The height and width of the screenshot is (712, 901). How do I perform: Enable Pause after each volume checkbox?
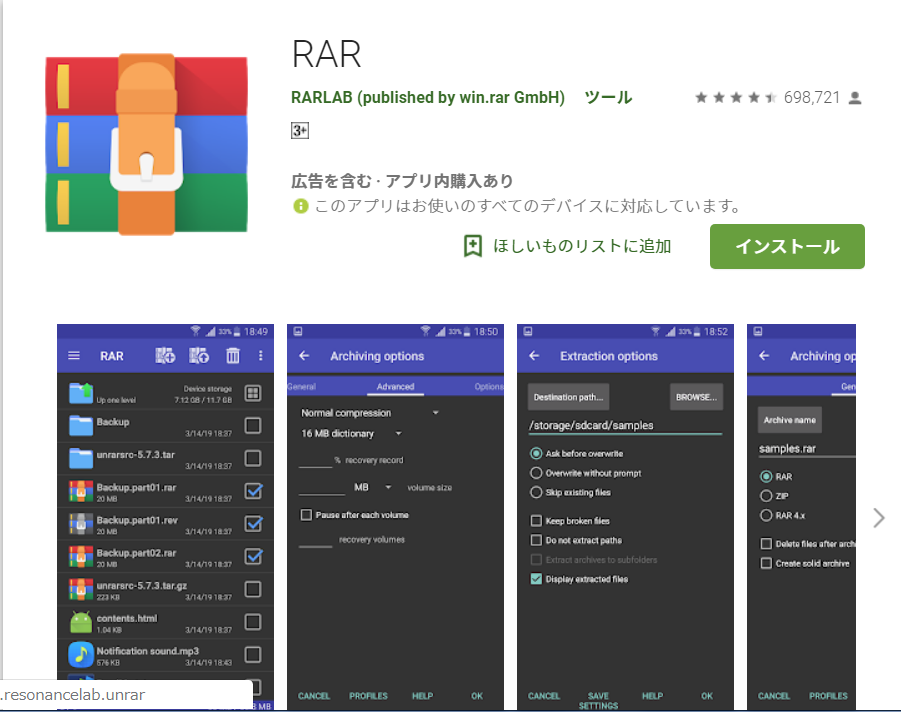306,515
